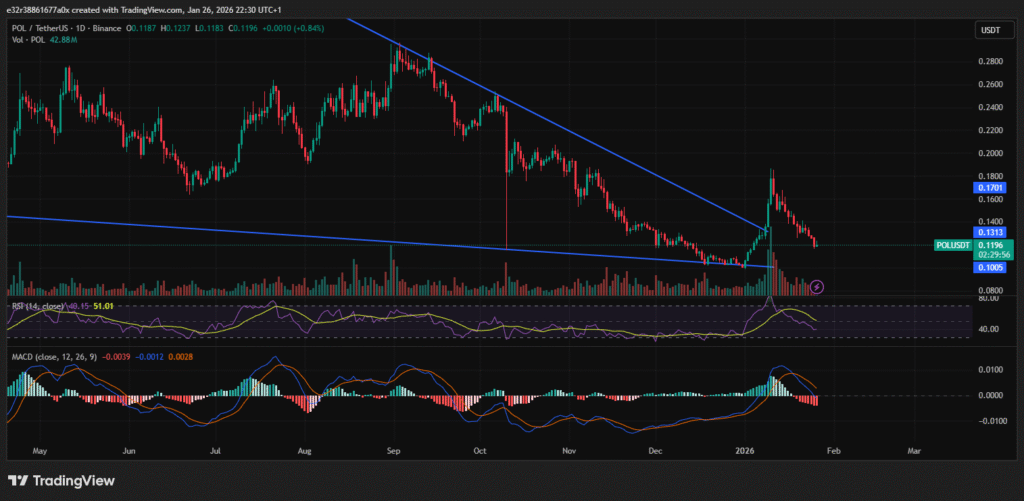This screenshot has height=501, width=1024.
Task: Click the purple lightning bolt icon
Action: [x=817, y=286]
